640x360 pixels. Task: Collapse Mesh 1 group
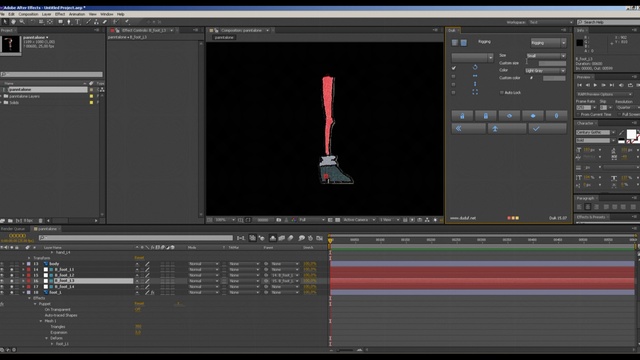[x=41, y=321]
